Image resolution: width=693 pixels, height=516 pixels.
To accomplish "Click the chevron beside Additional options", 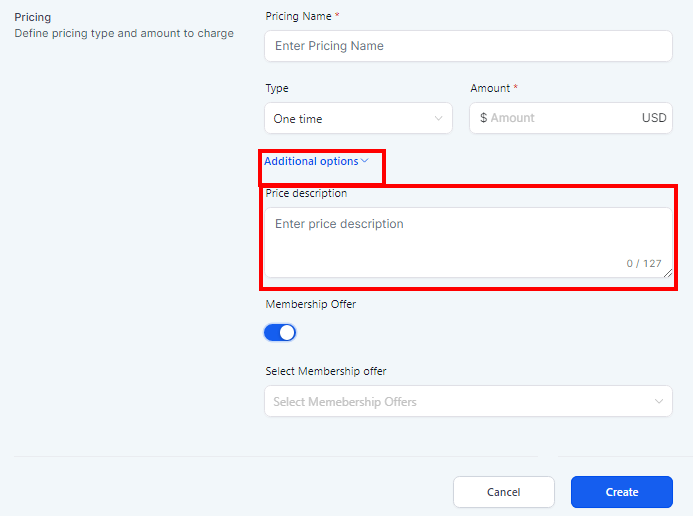I will pyautogui.click(x=365, y=161).
